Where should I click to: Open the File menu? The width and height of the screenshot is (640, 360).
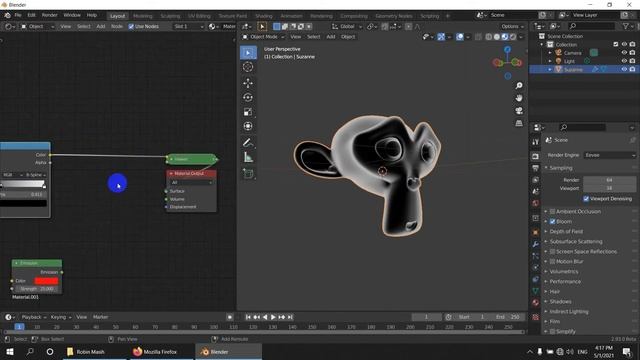point(18,15)
